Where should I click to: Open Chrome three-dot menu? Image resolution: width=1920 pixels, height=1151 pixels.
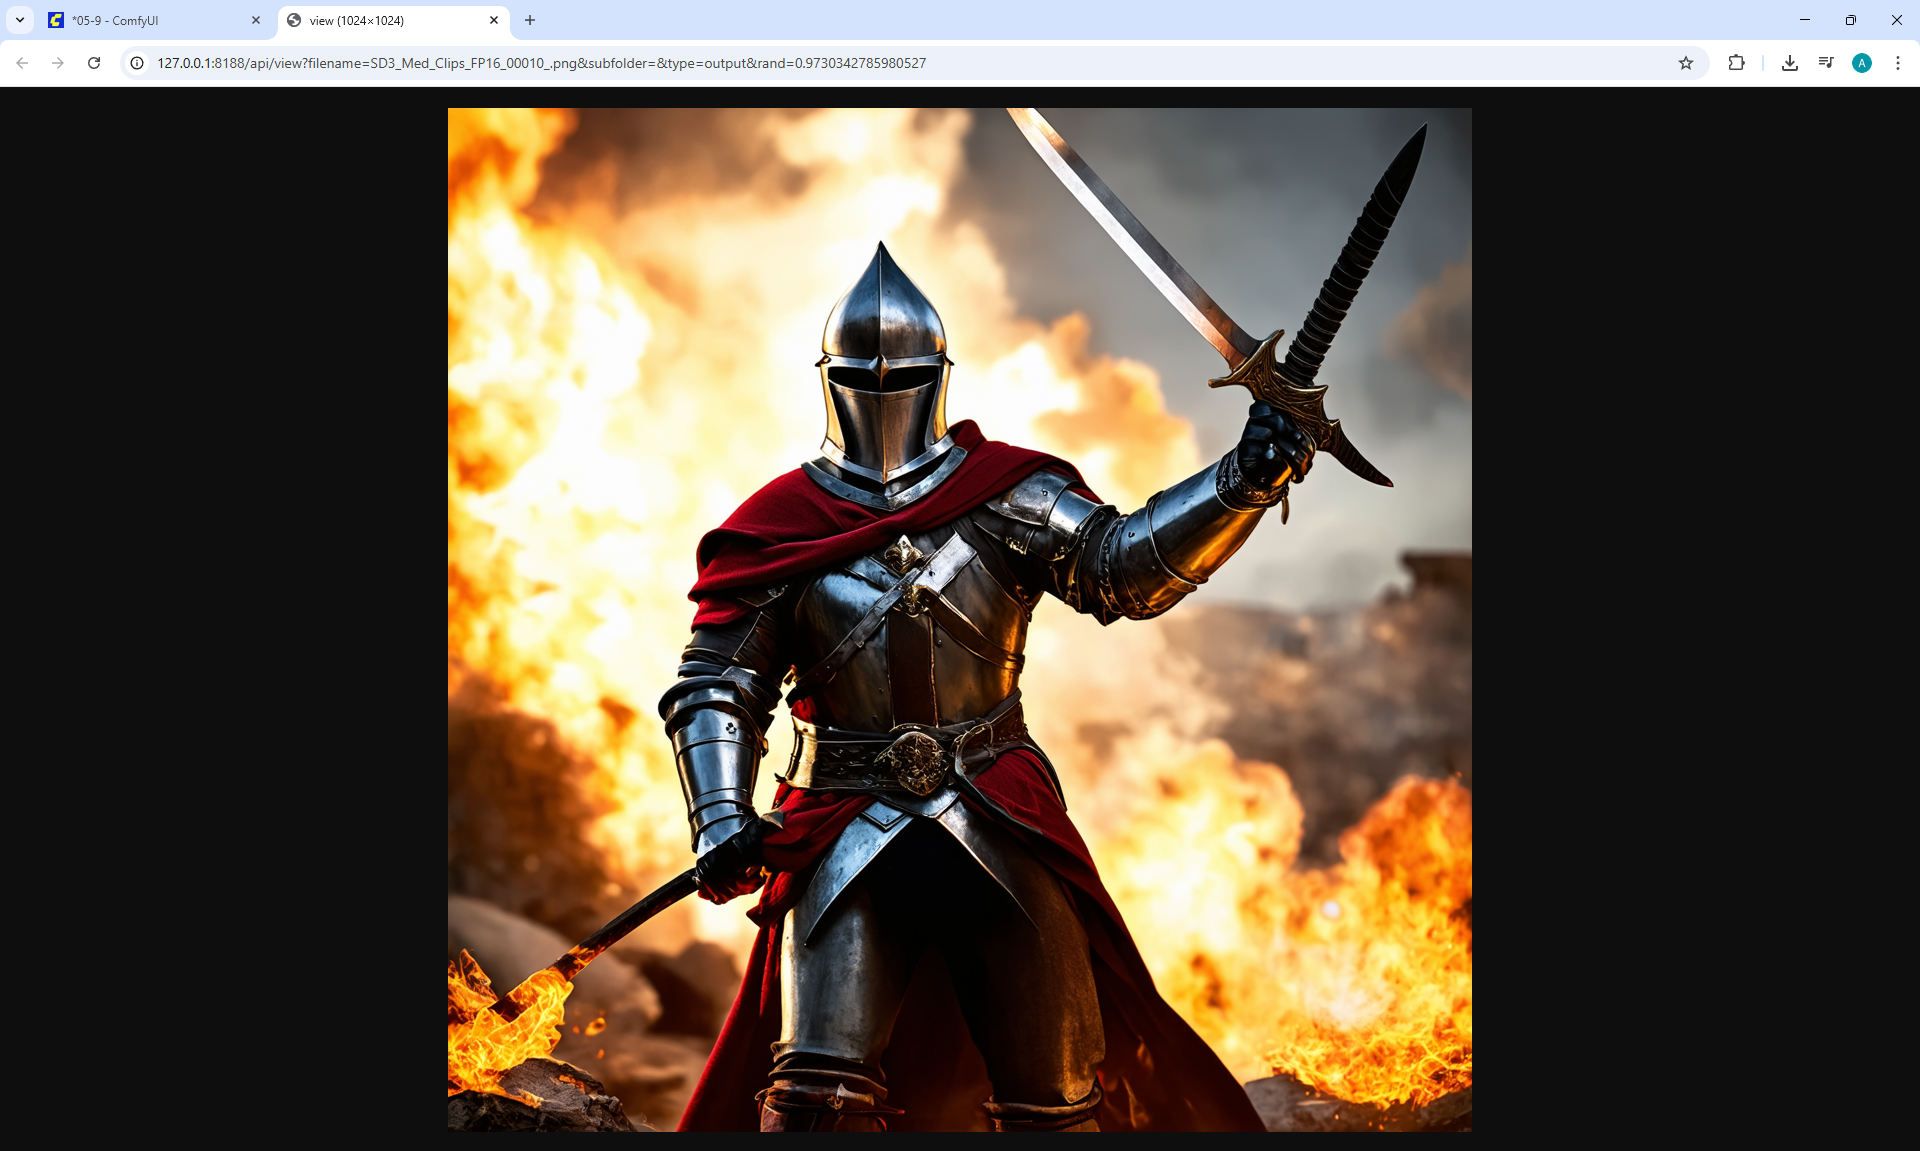click(1898, 63)
